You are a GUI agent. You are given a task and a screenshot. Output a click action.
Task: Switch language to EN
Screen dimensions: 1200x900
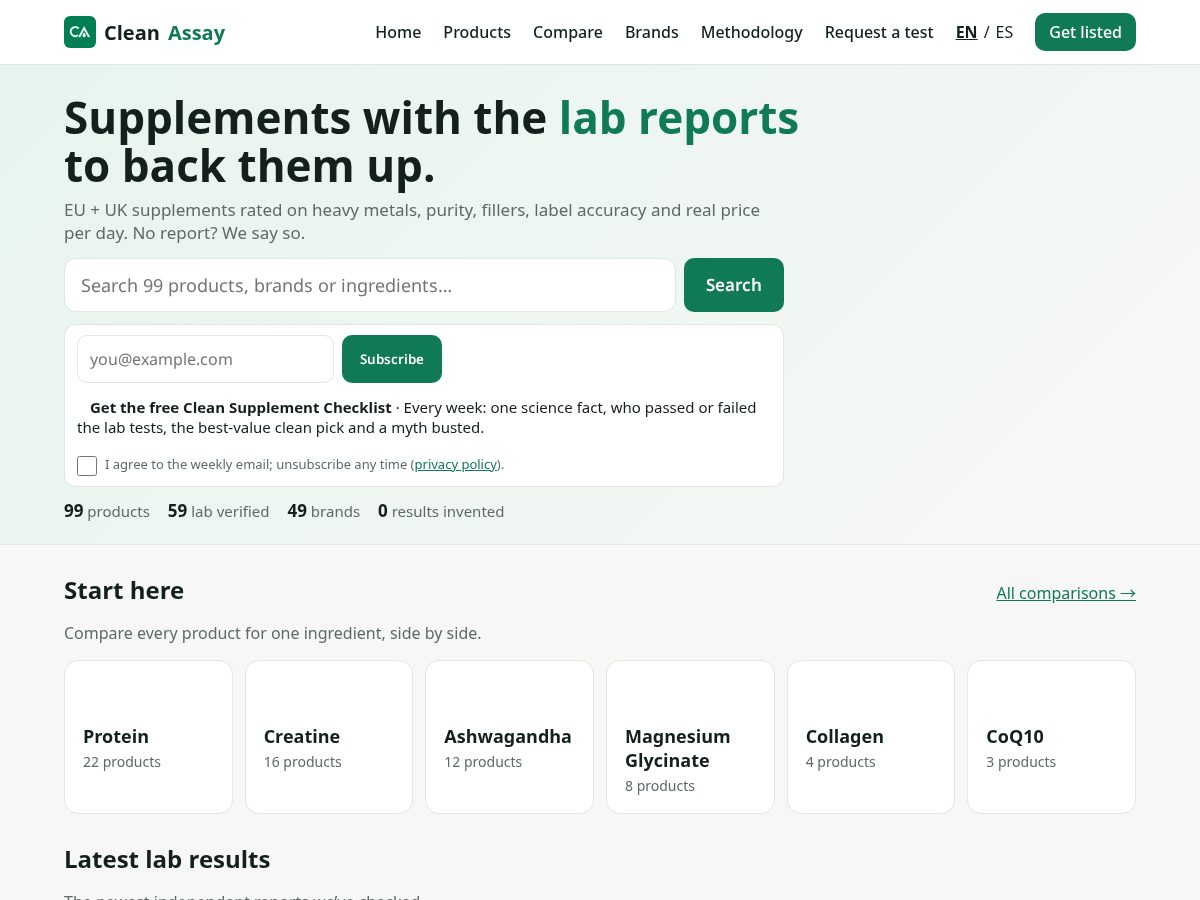[x=966, y=32]
